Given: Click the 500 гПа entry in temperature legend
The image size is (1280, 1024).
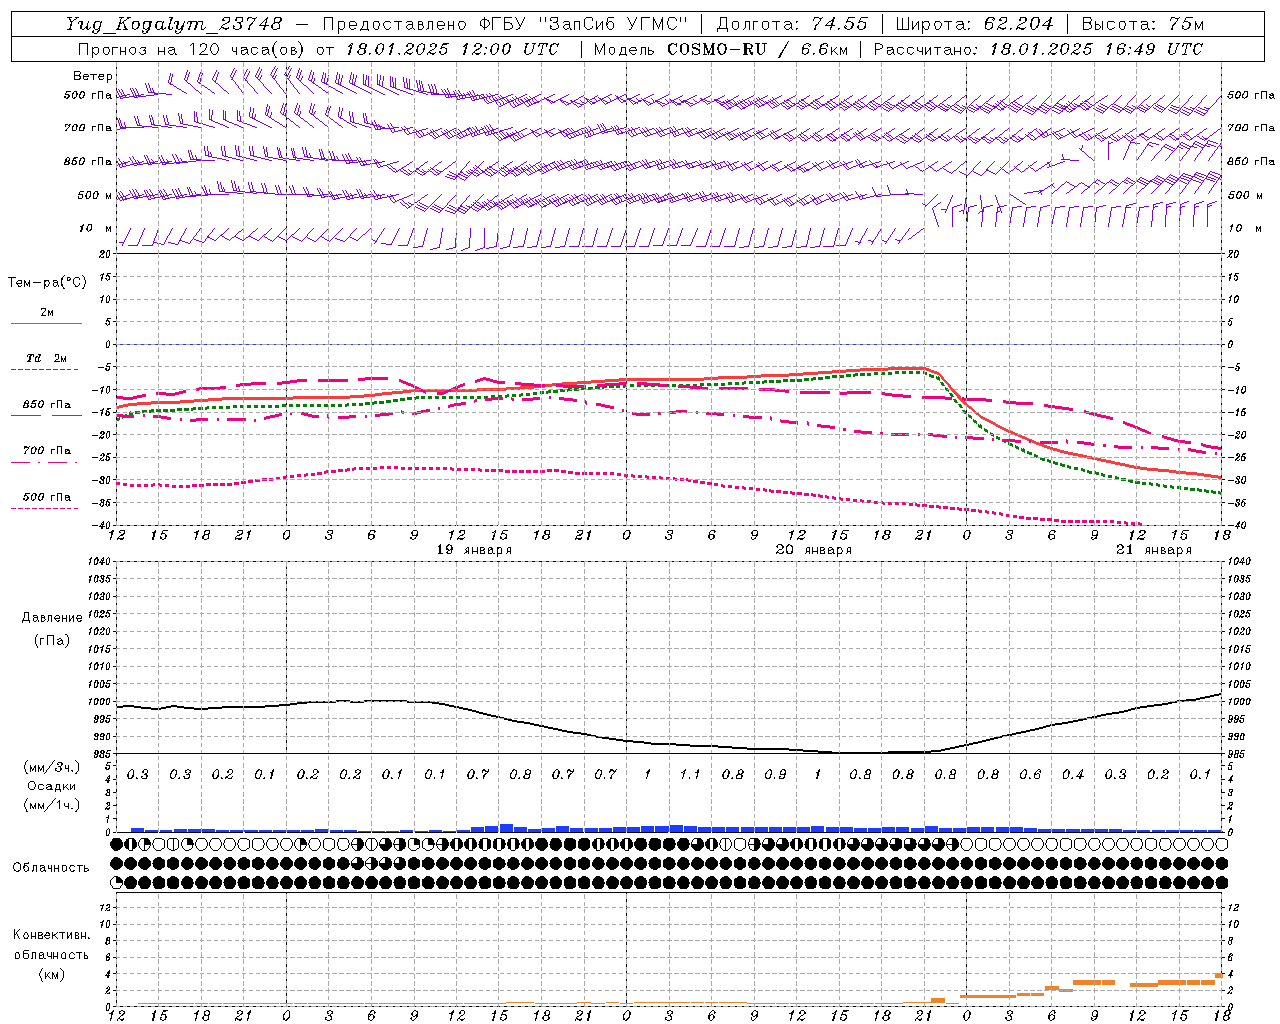Looking at the screenshot, I should (47, 497).
